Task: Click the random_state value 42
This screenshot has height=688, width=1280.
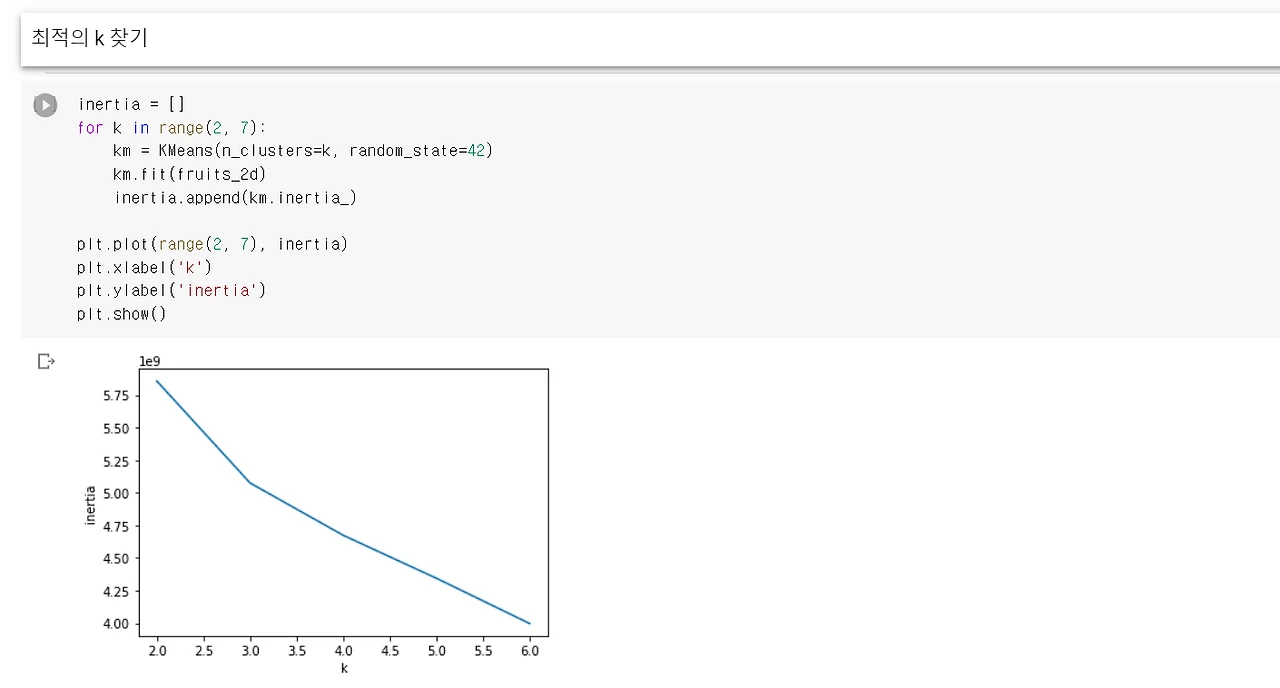Action: coord(476,151)
